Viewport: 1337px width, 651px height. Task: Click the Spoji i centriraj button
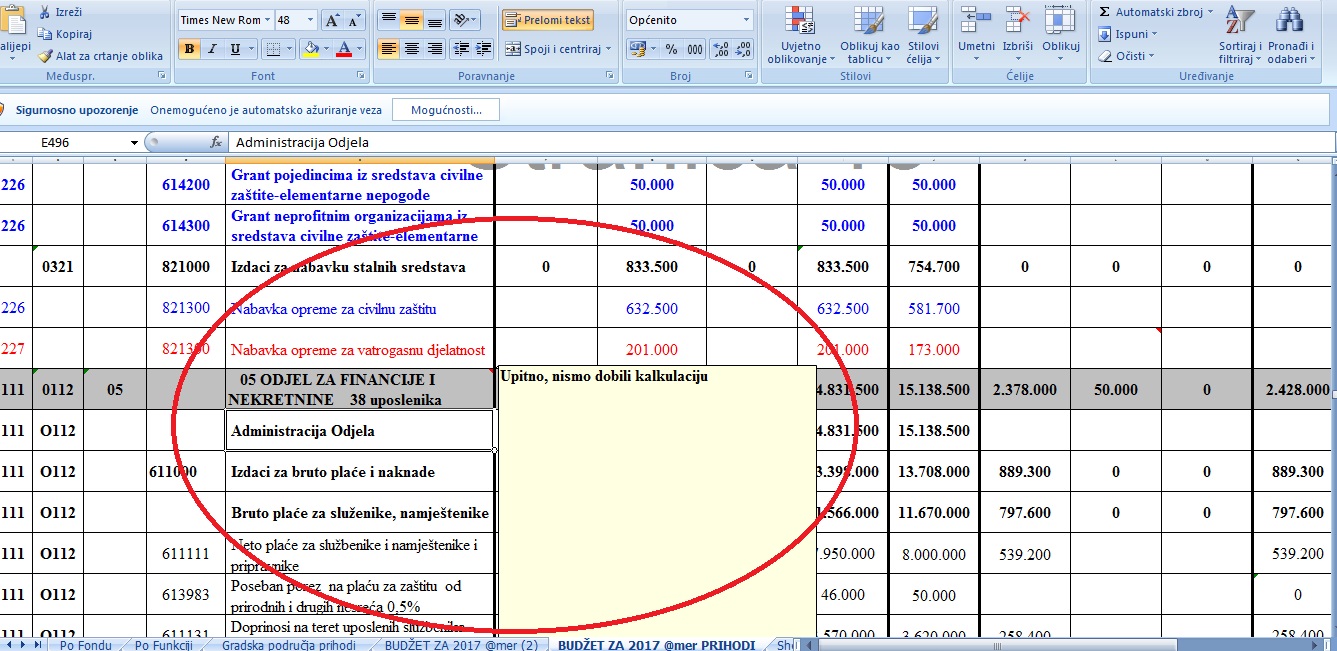tap(552, 49)
